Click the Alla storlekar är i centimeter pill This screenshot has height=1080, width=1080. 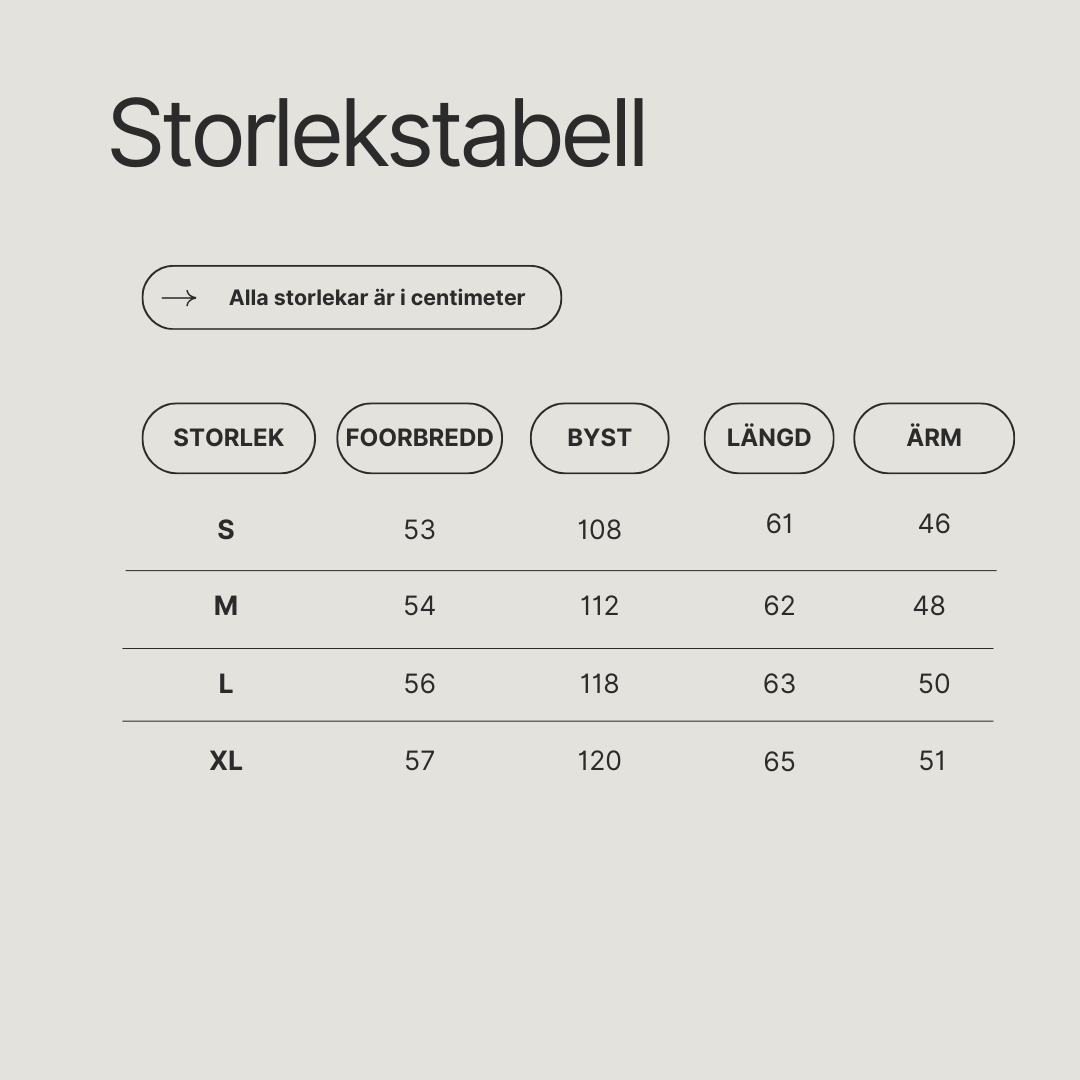click(352, 298)
